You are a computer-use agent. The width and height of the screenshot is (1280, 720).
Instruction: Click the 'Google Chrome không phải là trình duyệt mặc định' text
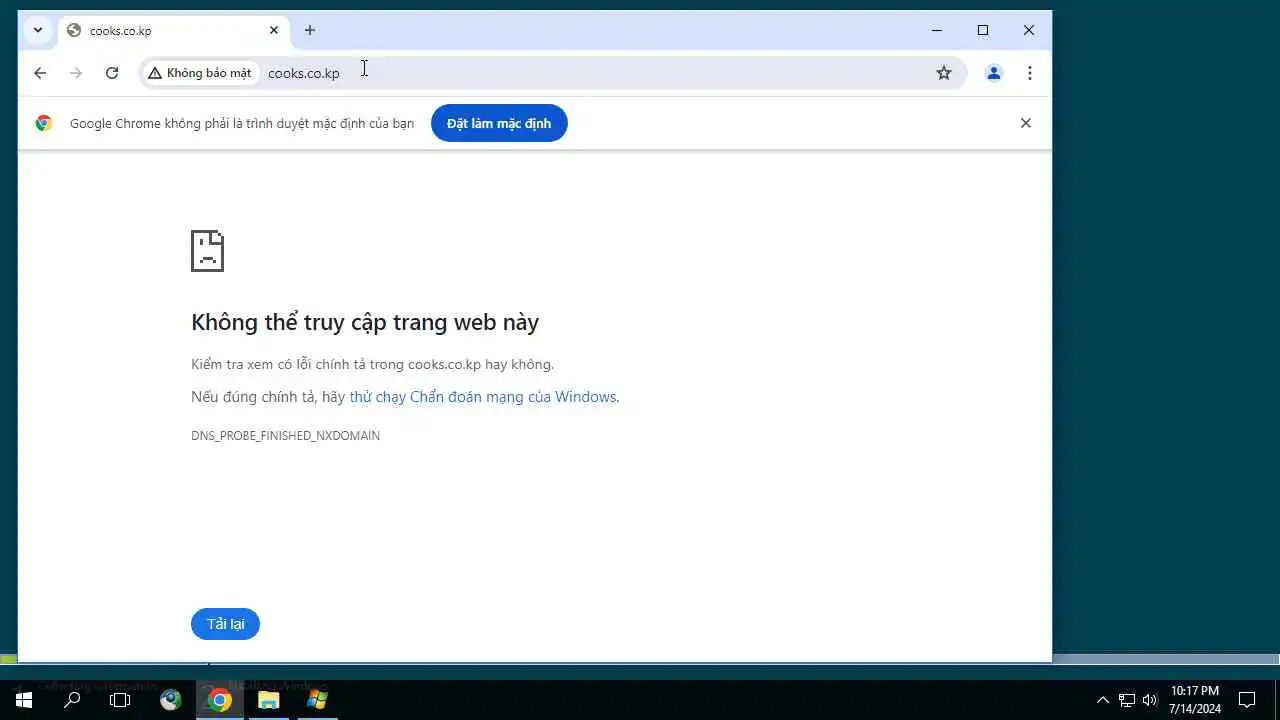242,123
